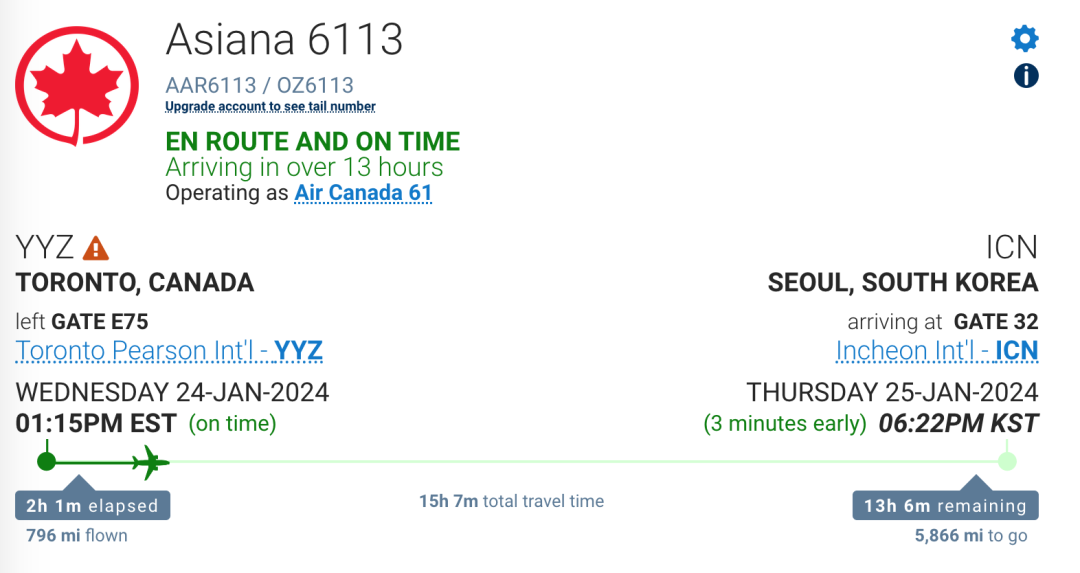Screen dimensions: 1080x573
Task: Click the orange warning triangle beside YYZ
Action: (96, 248)
